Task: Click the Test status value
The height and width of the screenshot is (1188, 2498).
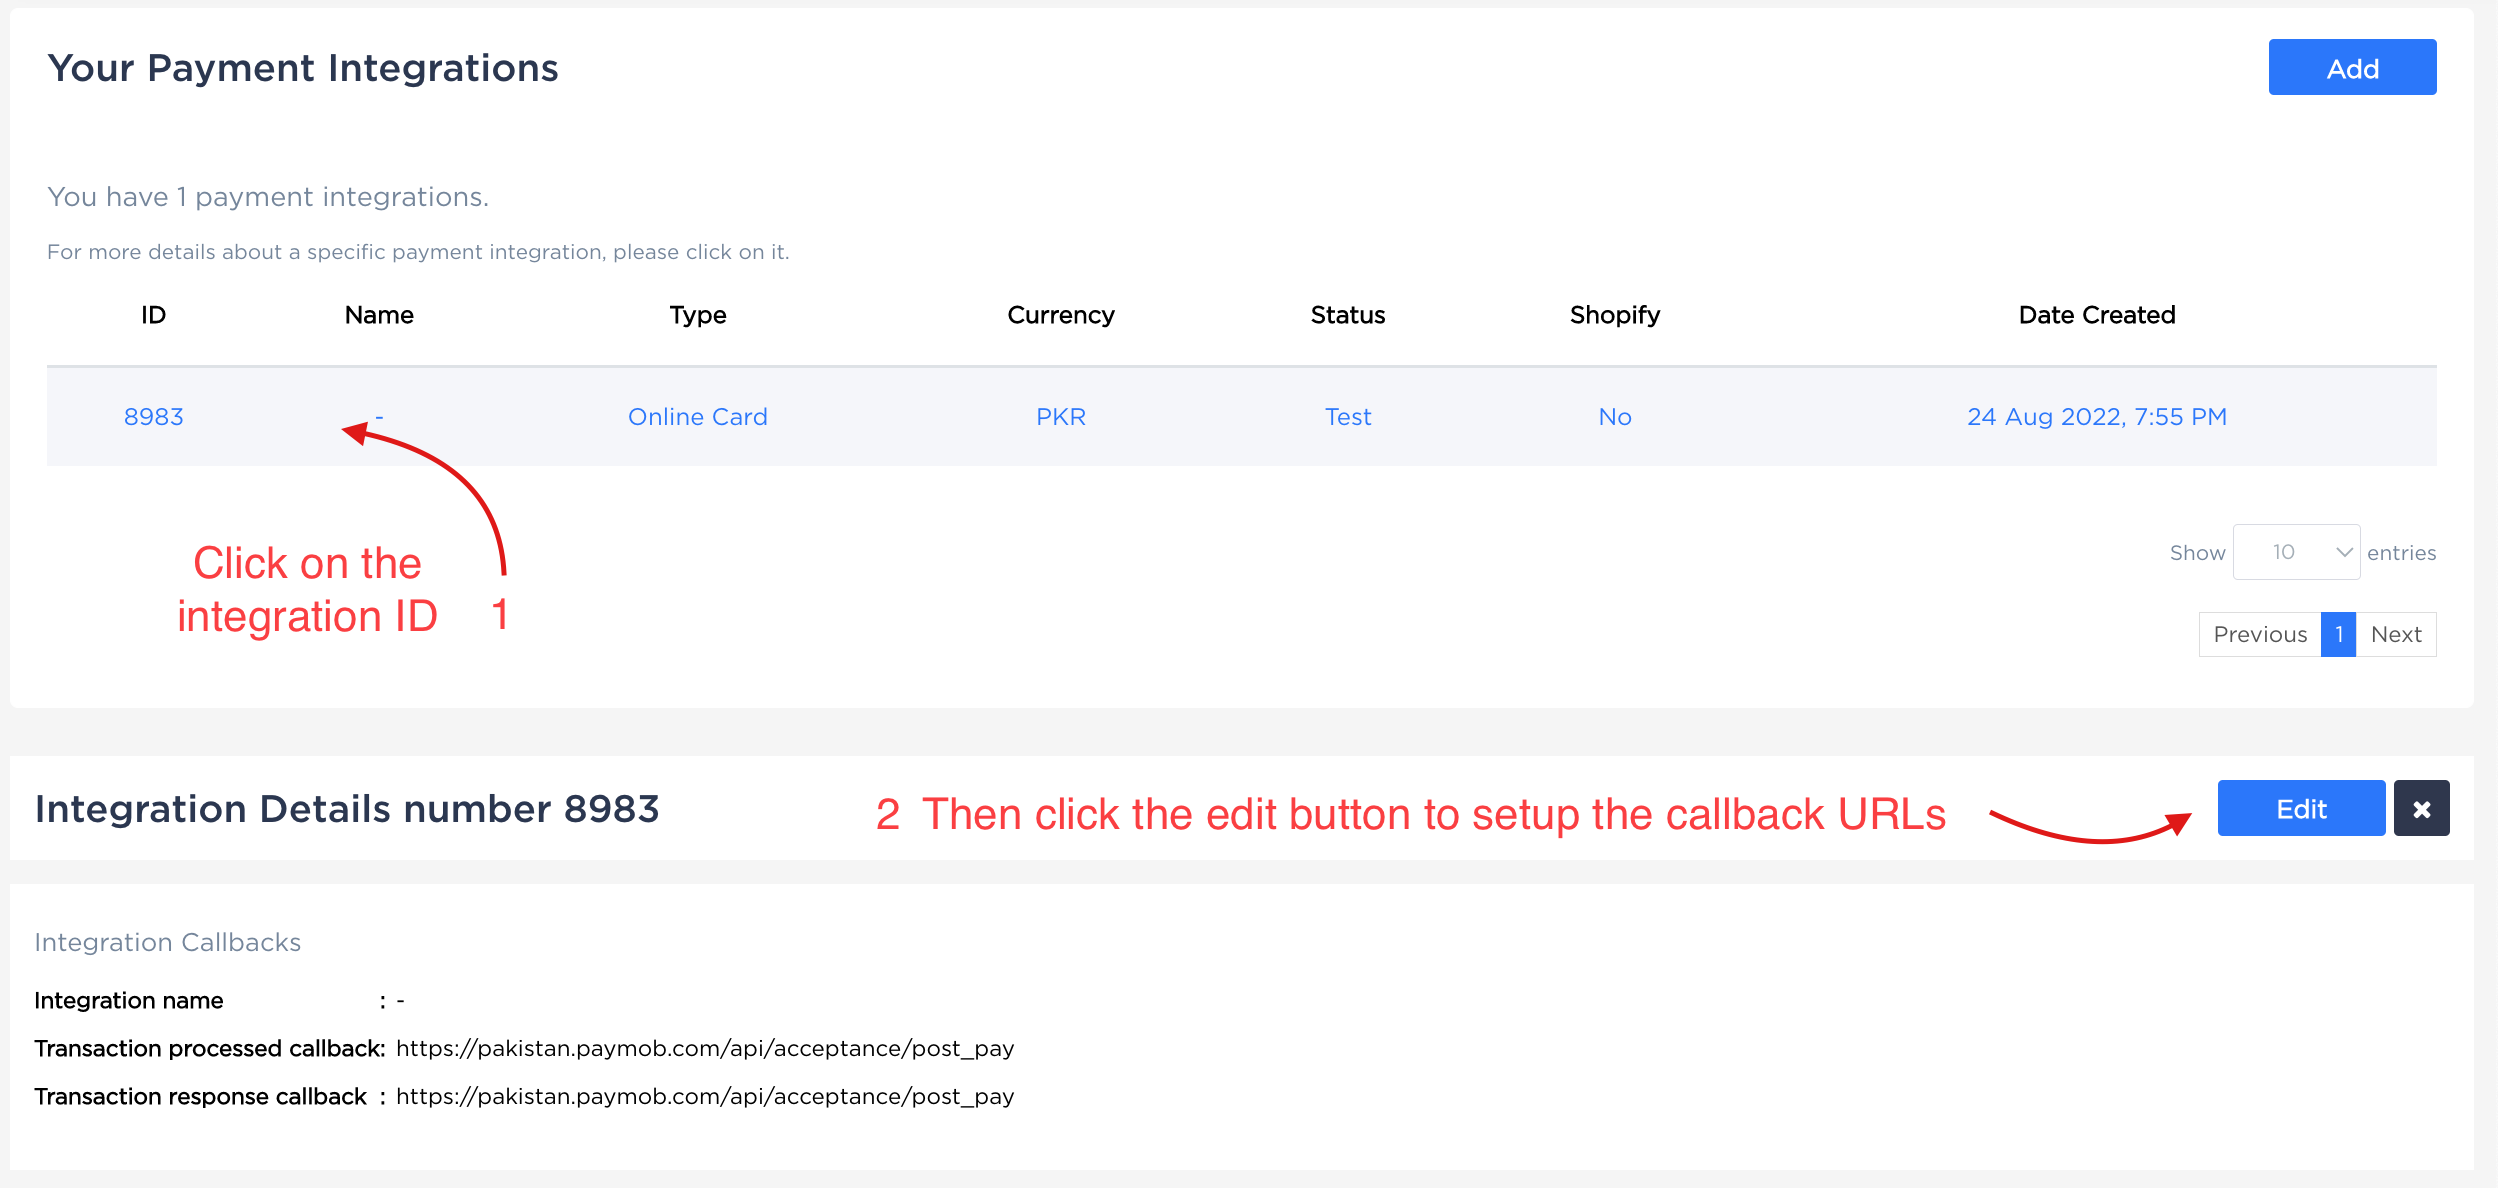Action: [x=1347, y=417]
